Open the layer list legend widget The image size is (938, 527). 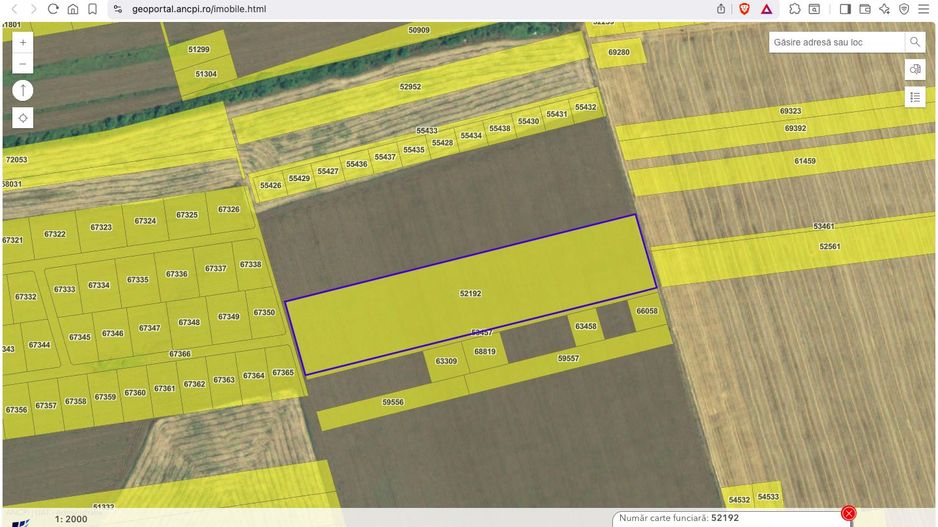click(914, 97)
